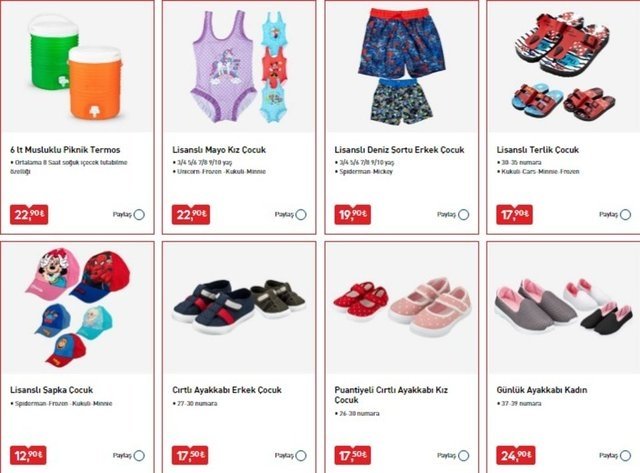Image resolution: width=640 pixels, height=473 pixels.
Task: Click the 22,90 price tag on swimsuit
Action: pyautogui.click(x=191, y=214)
